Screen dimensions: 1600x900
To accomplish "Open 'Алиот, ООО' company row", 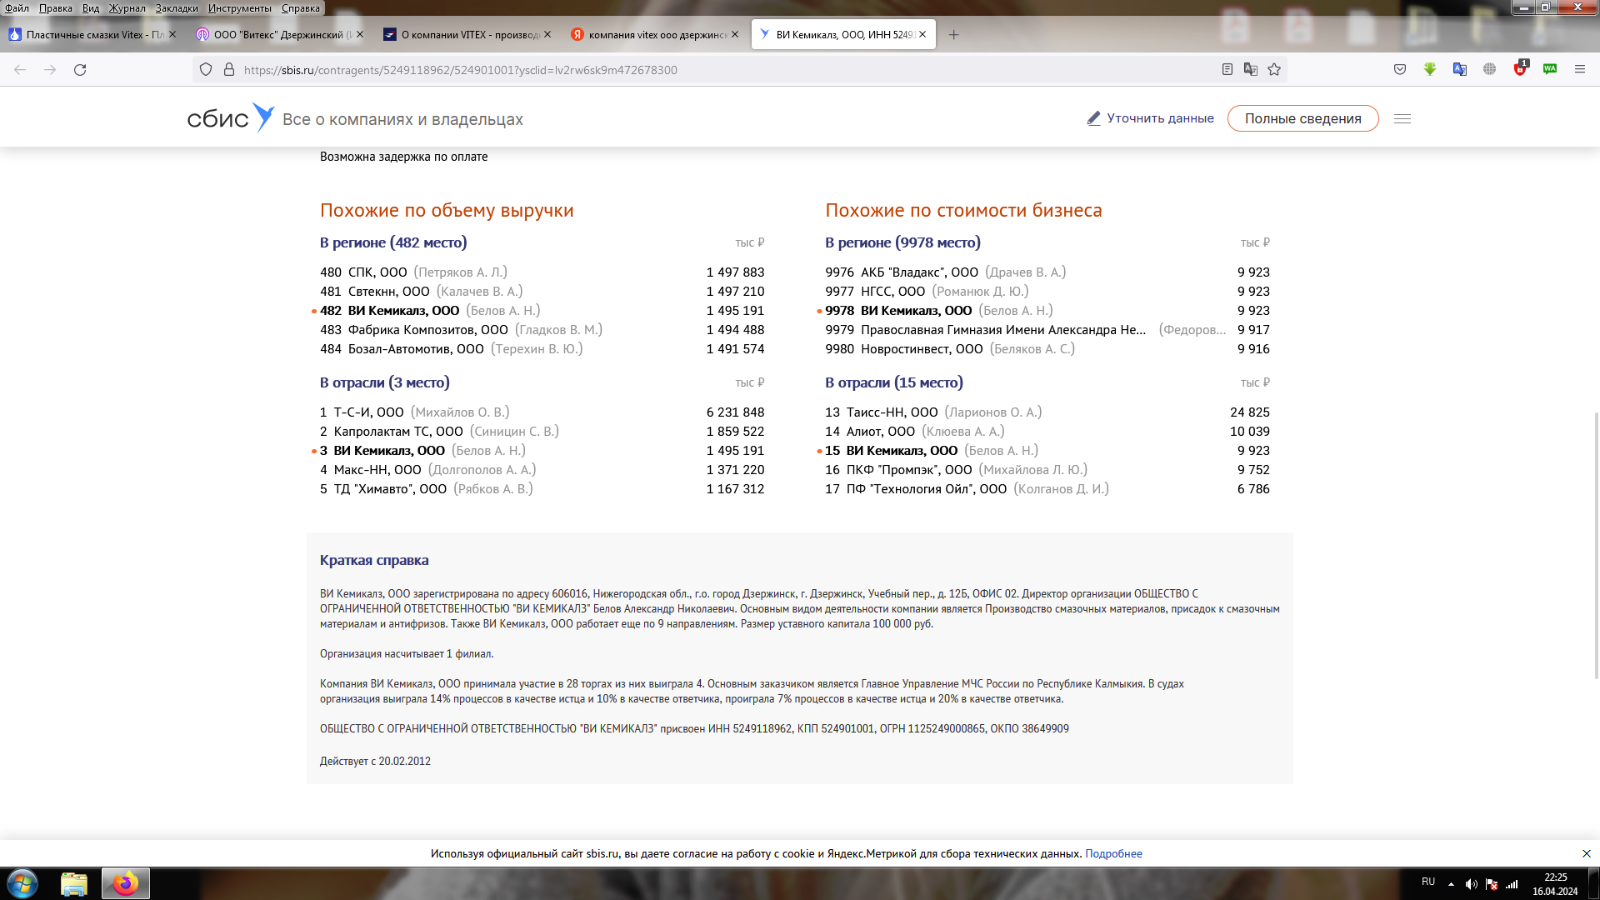I will pos(1047,431).
